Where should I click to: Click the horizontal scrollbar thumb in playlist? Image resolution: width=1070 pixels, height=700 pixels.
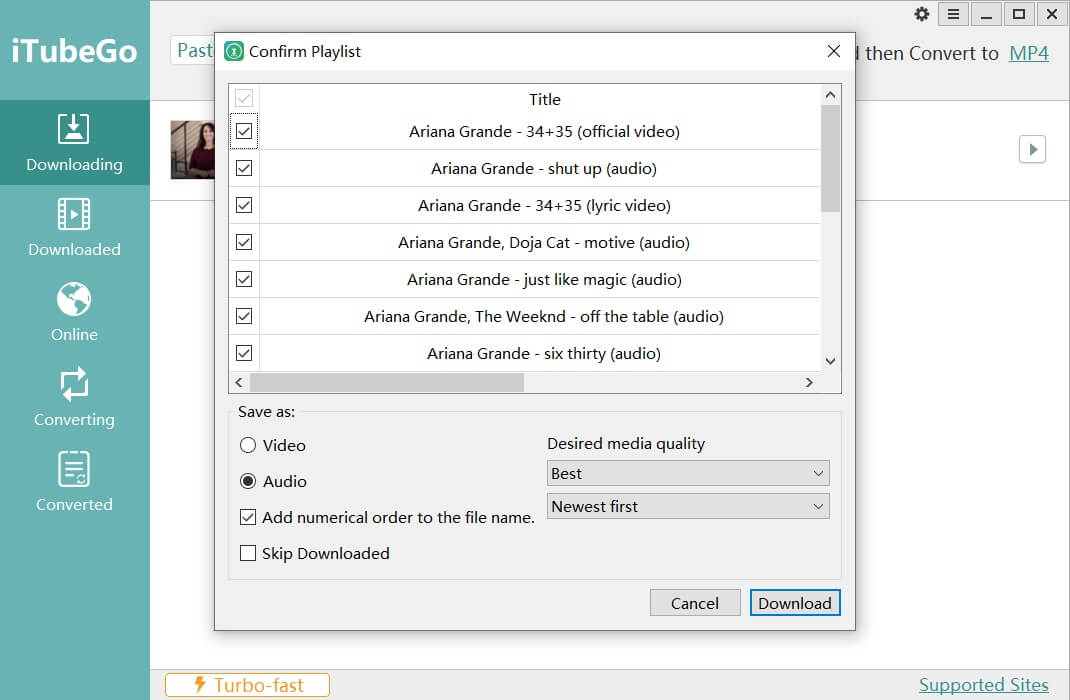click(387, 382)
